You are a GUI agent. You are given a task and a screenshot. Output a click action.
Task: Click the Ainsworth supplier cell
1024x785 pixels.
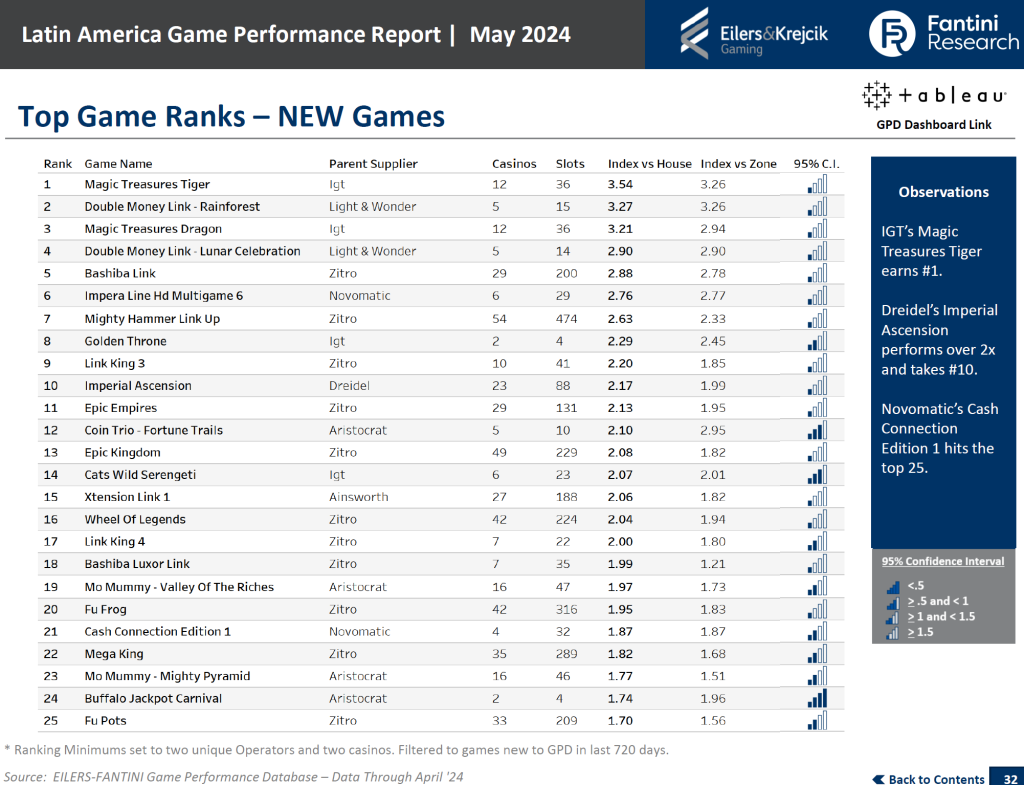pos(359,497)
